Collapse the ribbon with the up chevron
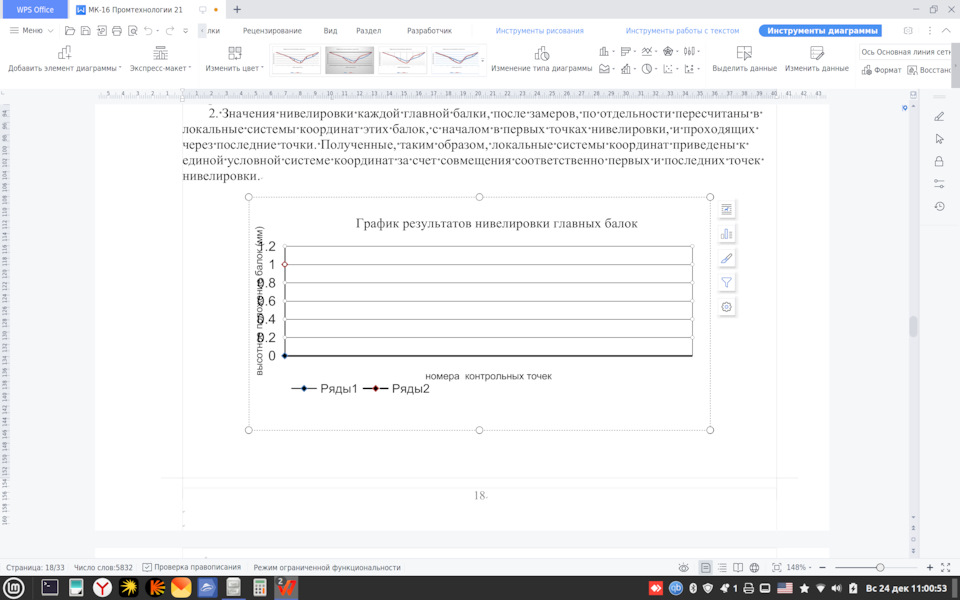Viewport: 960px width, 600px height. 947,31
